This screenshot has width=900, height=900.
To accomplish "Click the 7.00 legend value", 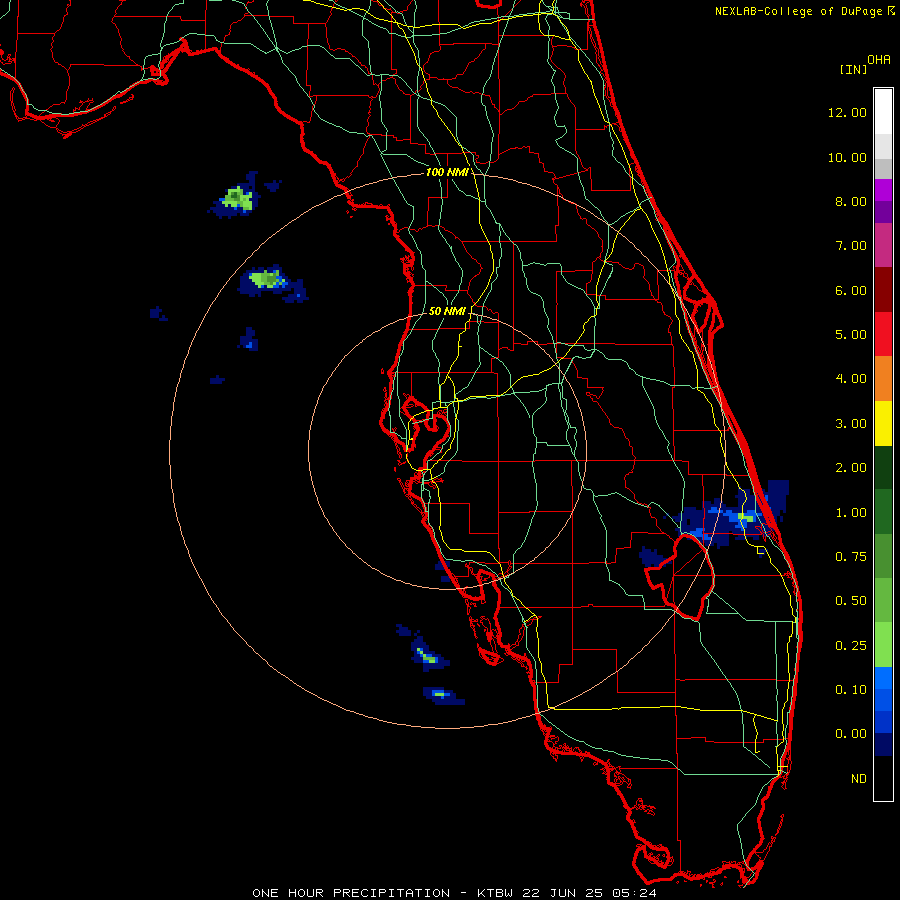I will (851, 246).
